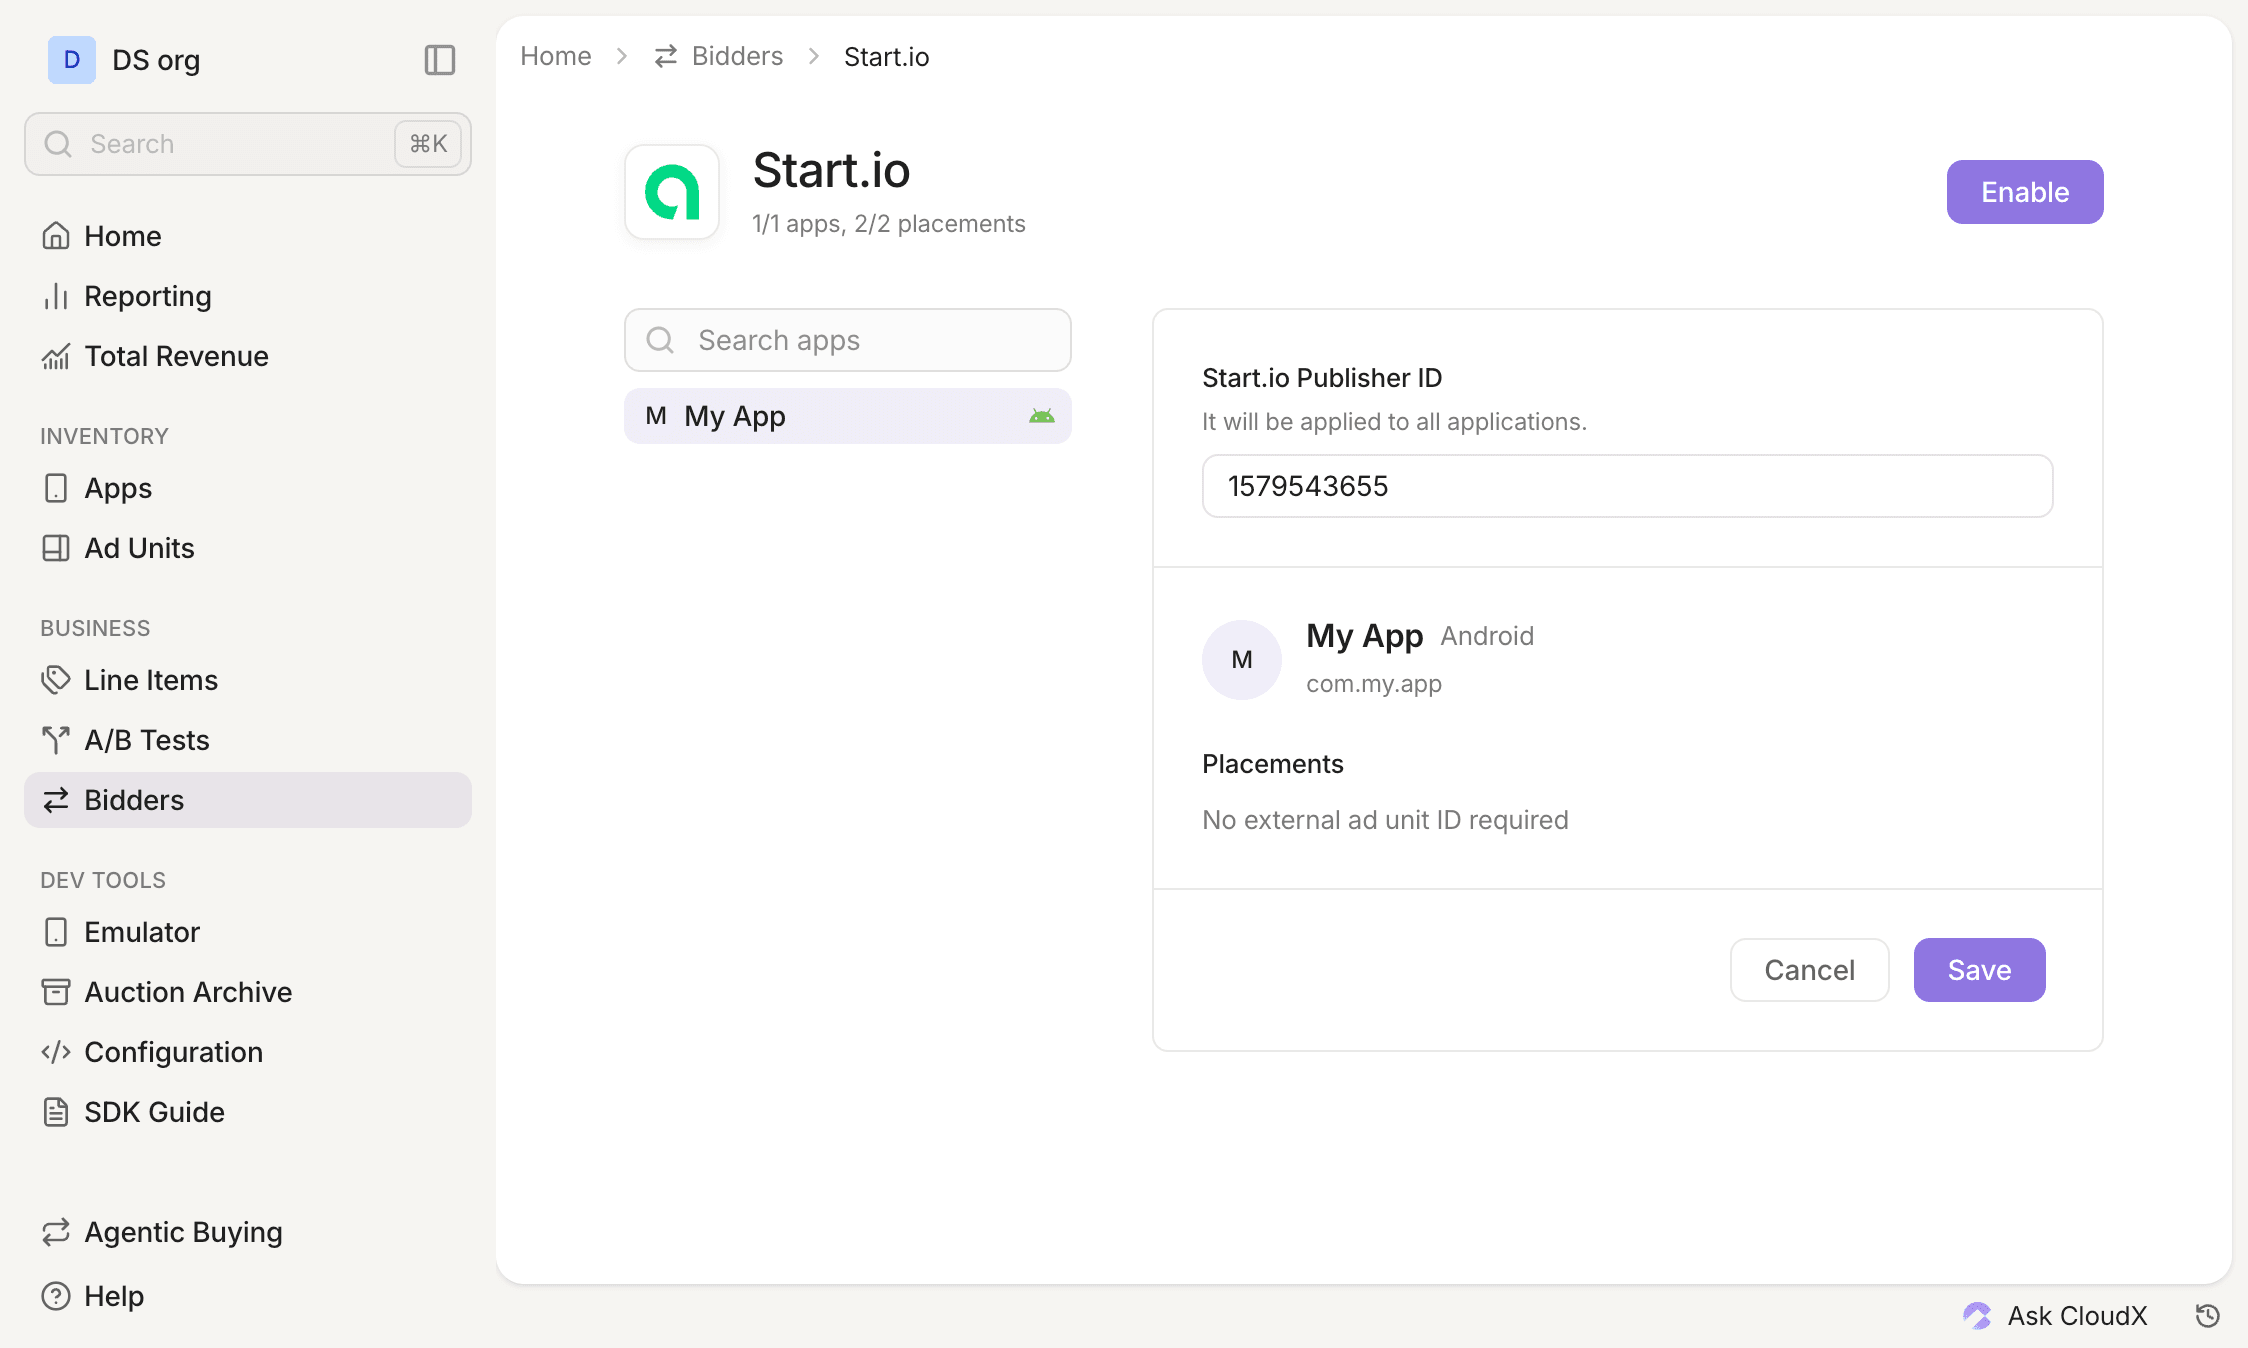
Task: Click the ⌘K shortcut badge
Action: click(428, 144)
